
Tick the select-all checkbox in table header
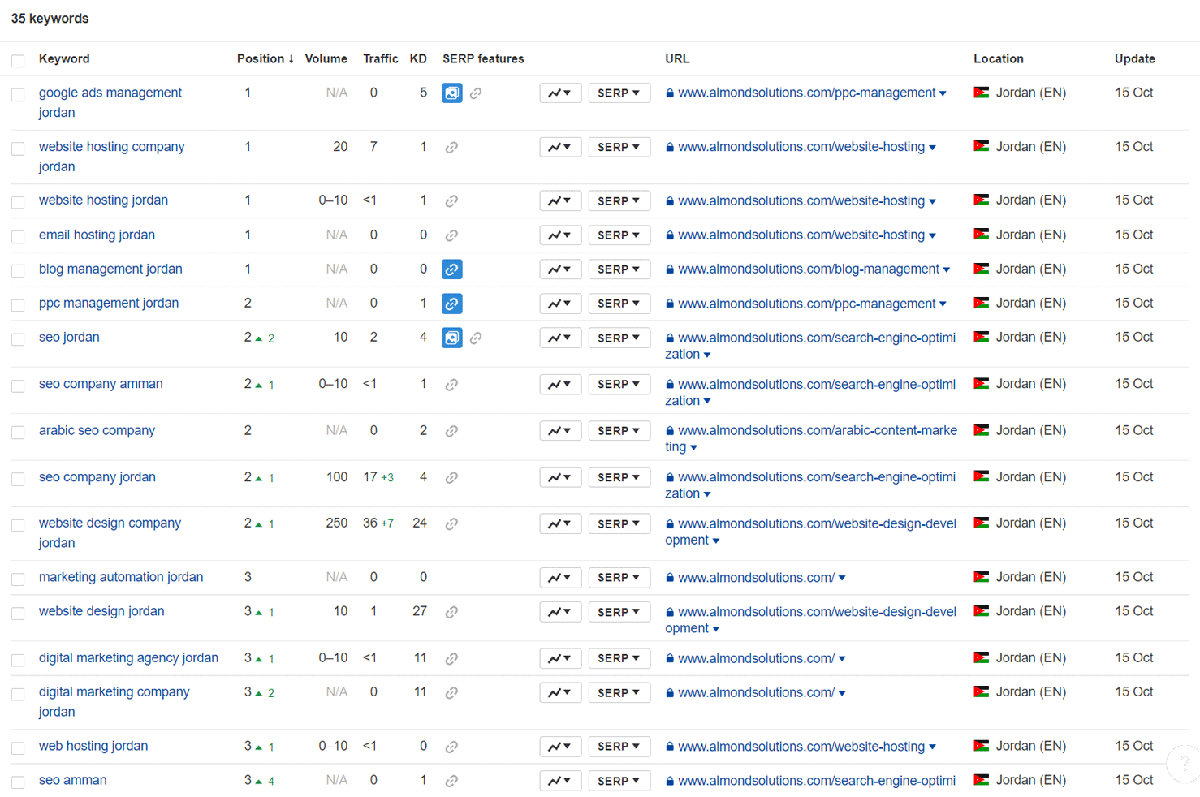pyautogui.click(x=18, y=60)
